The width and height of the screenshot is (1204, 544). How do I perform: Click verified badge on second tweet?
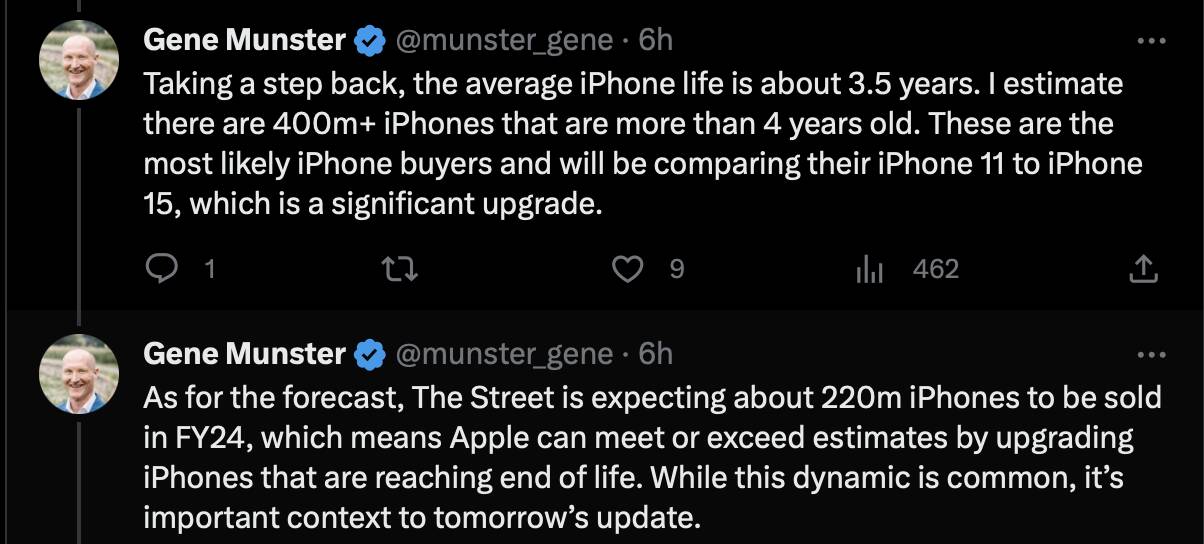371,355
